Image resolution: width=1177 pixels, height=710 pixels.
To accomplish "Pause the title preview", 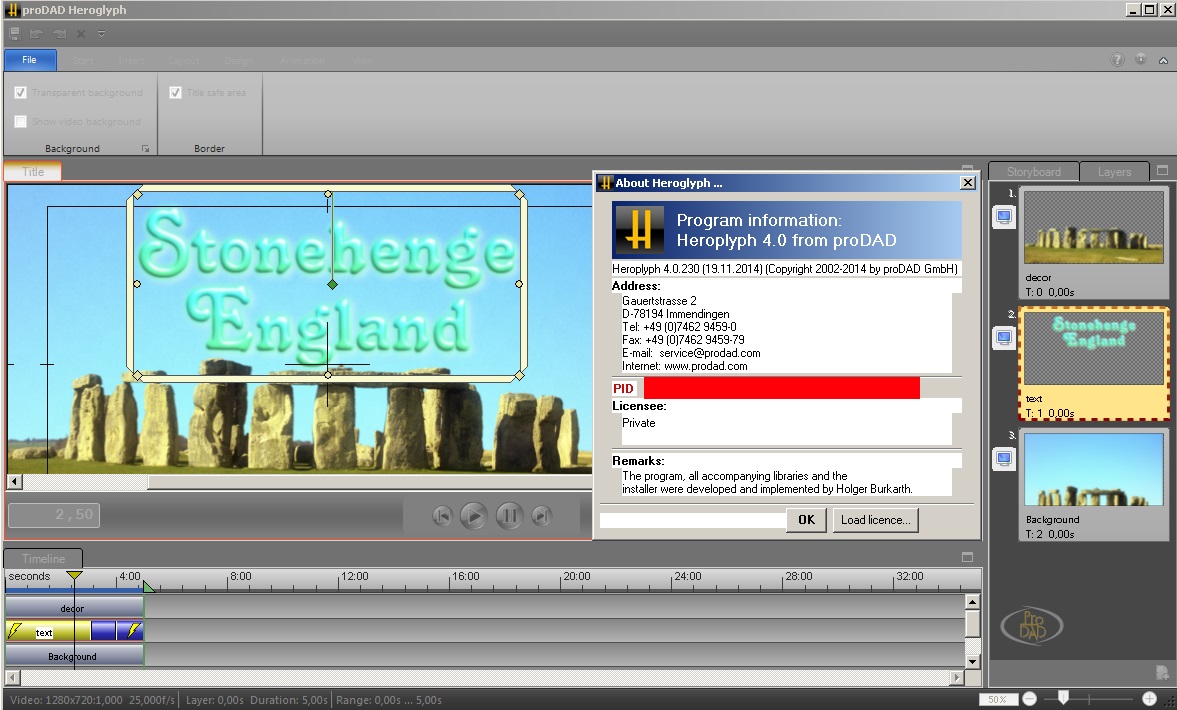I will [x=509, y=516].
